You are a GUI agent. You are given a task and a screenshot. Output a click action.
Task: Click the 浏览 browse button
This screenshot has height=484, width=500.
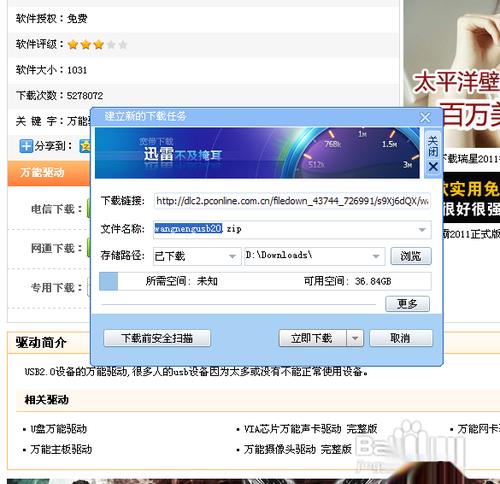click(411, 256)
